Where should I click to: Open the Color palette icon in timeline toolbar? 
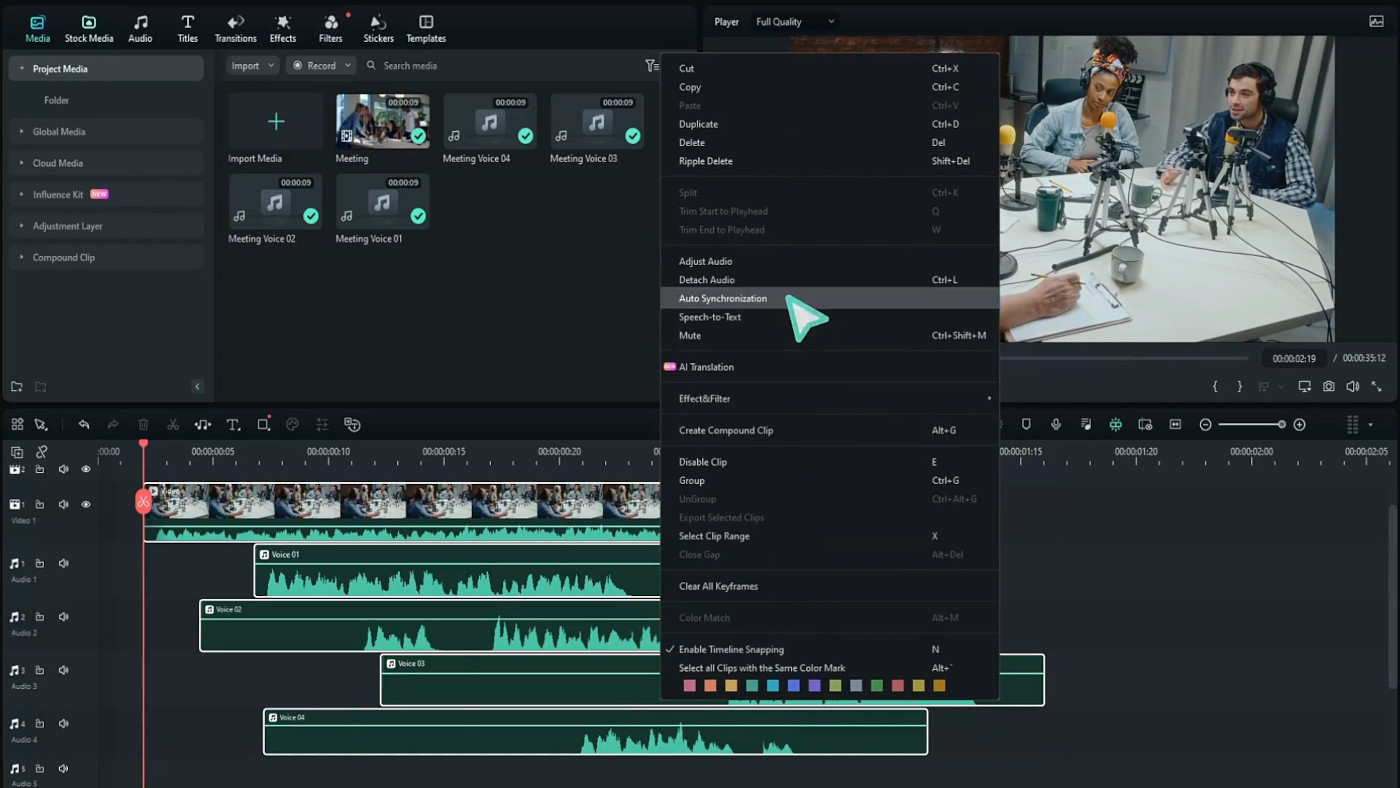(292, 424)
